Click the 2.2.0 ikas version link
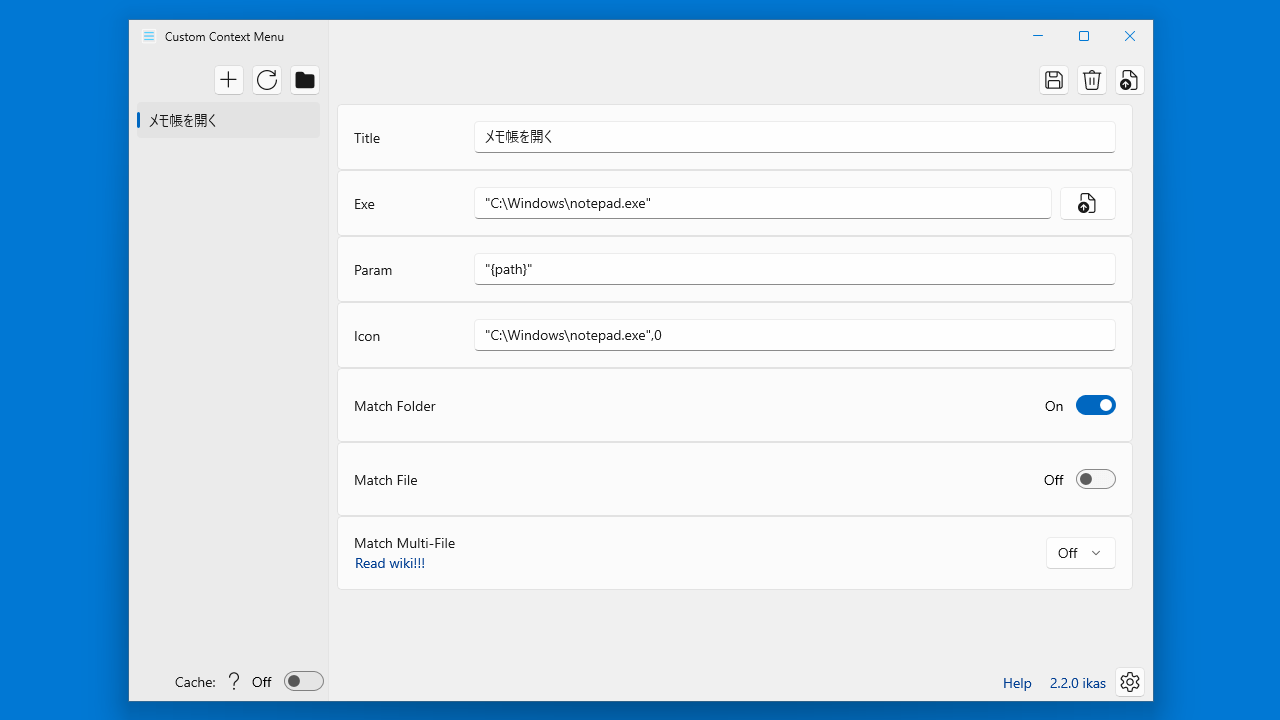 (1078, 683)
